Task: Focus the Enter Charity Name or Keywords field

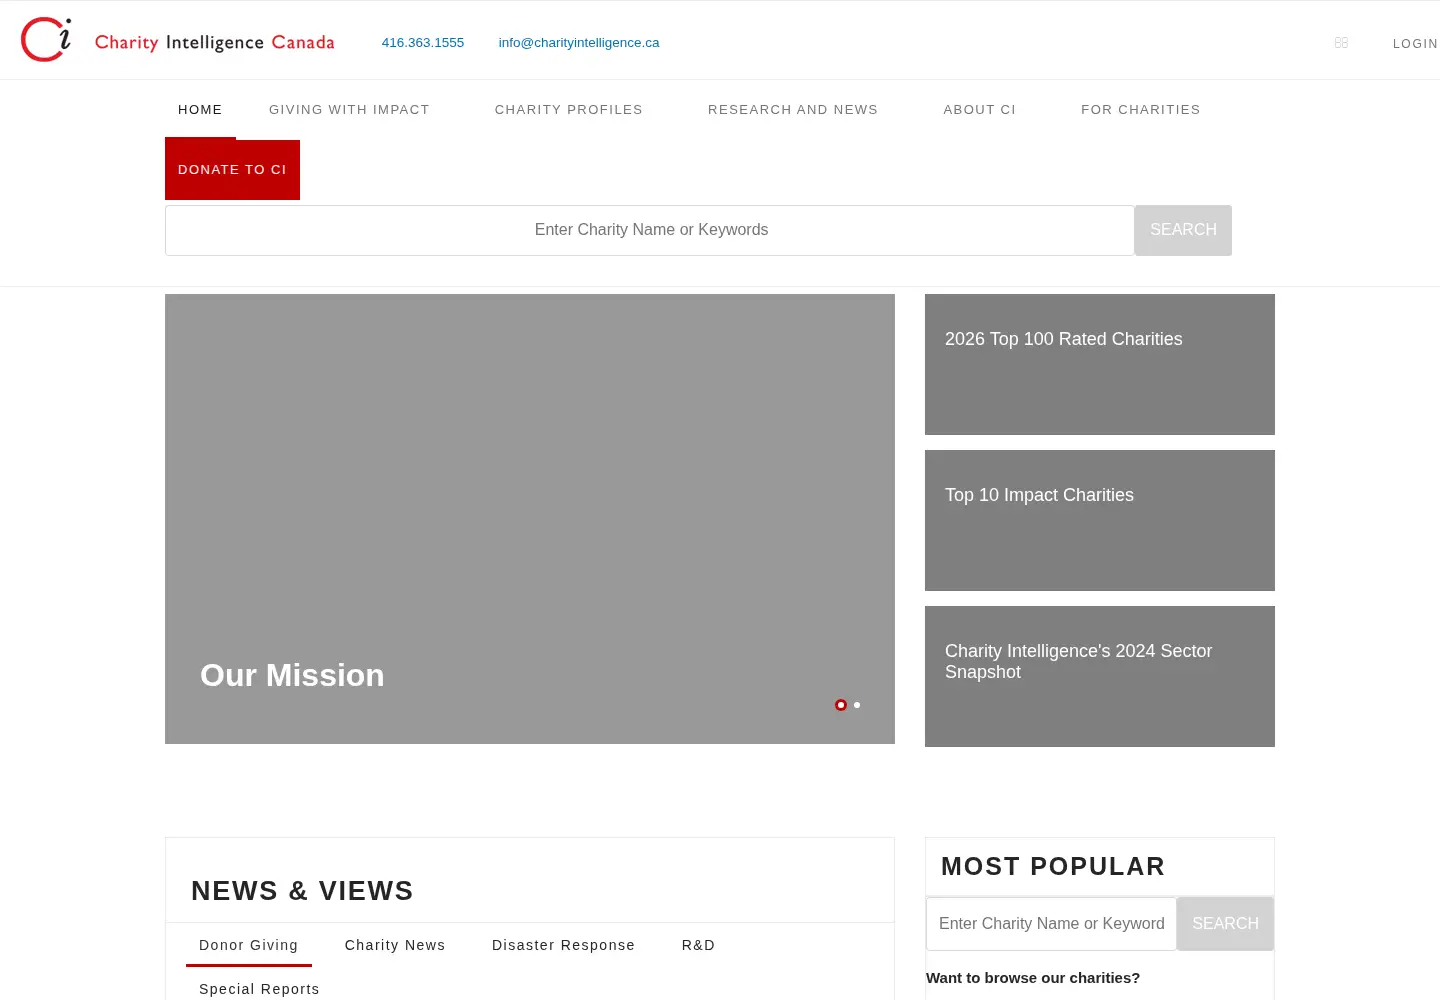Action: (650, 230)
